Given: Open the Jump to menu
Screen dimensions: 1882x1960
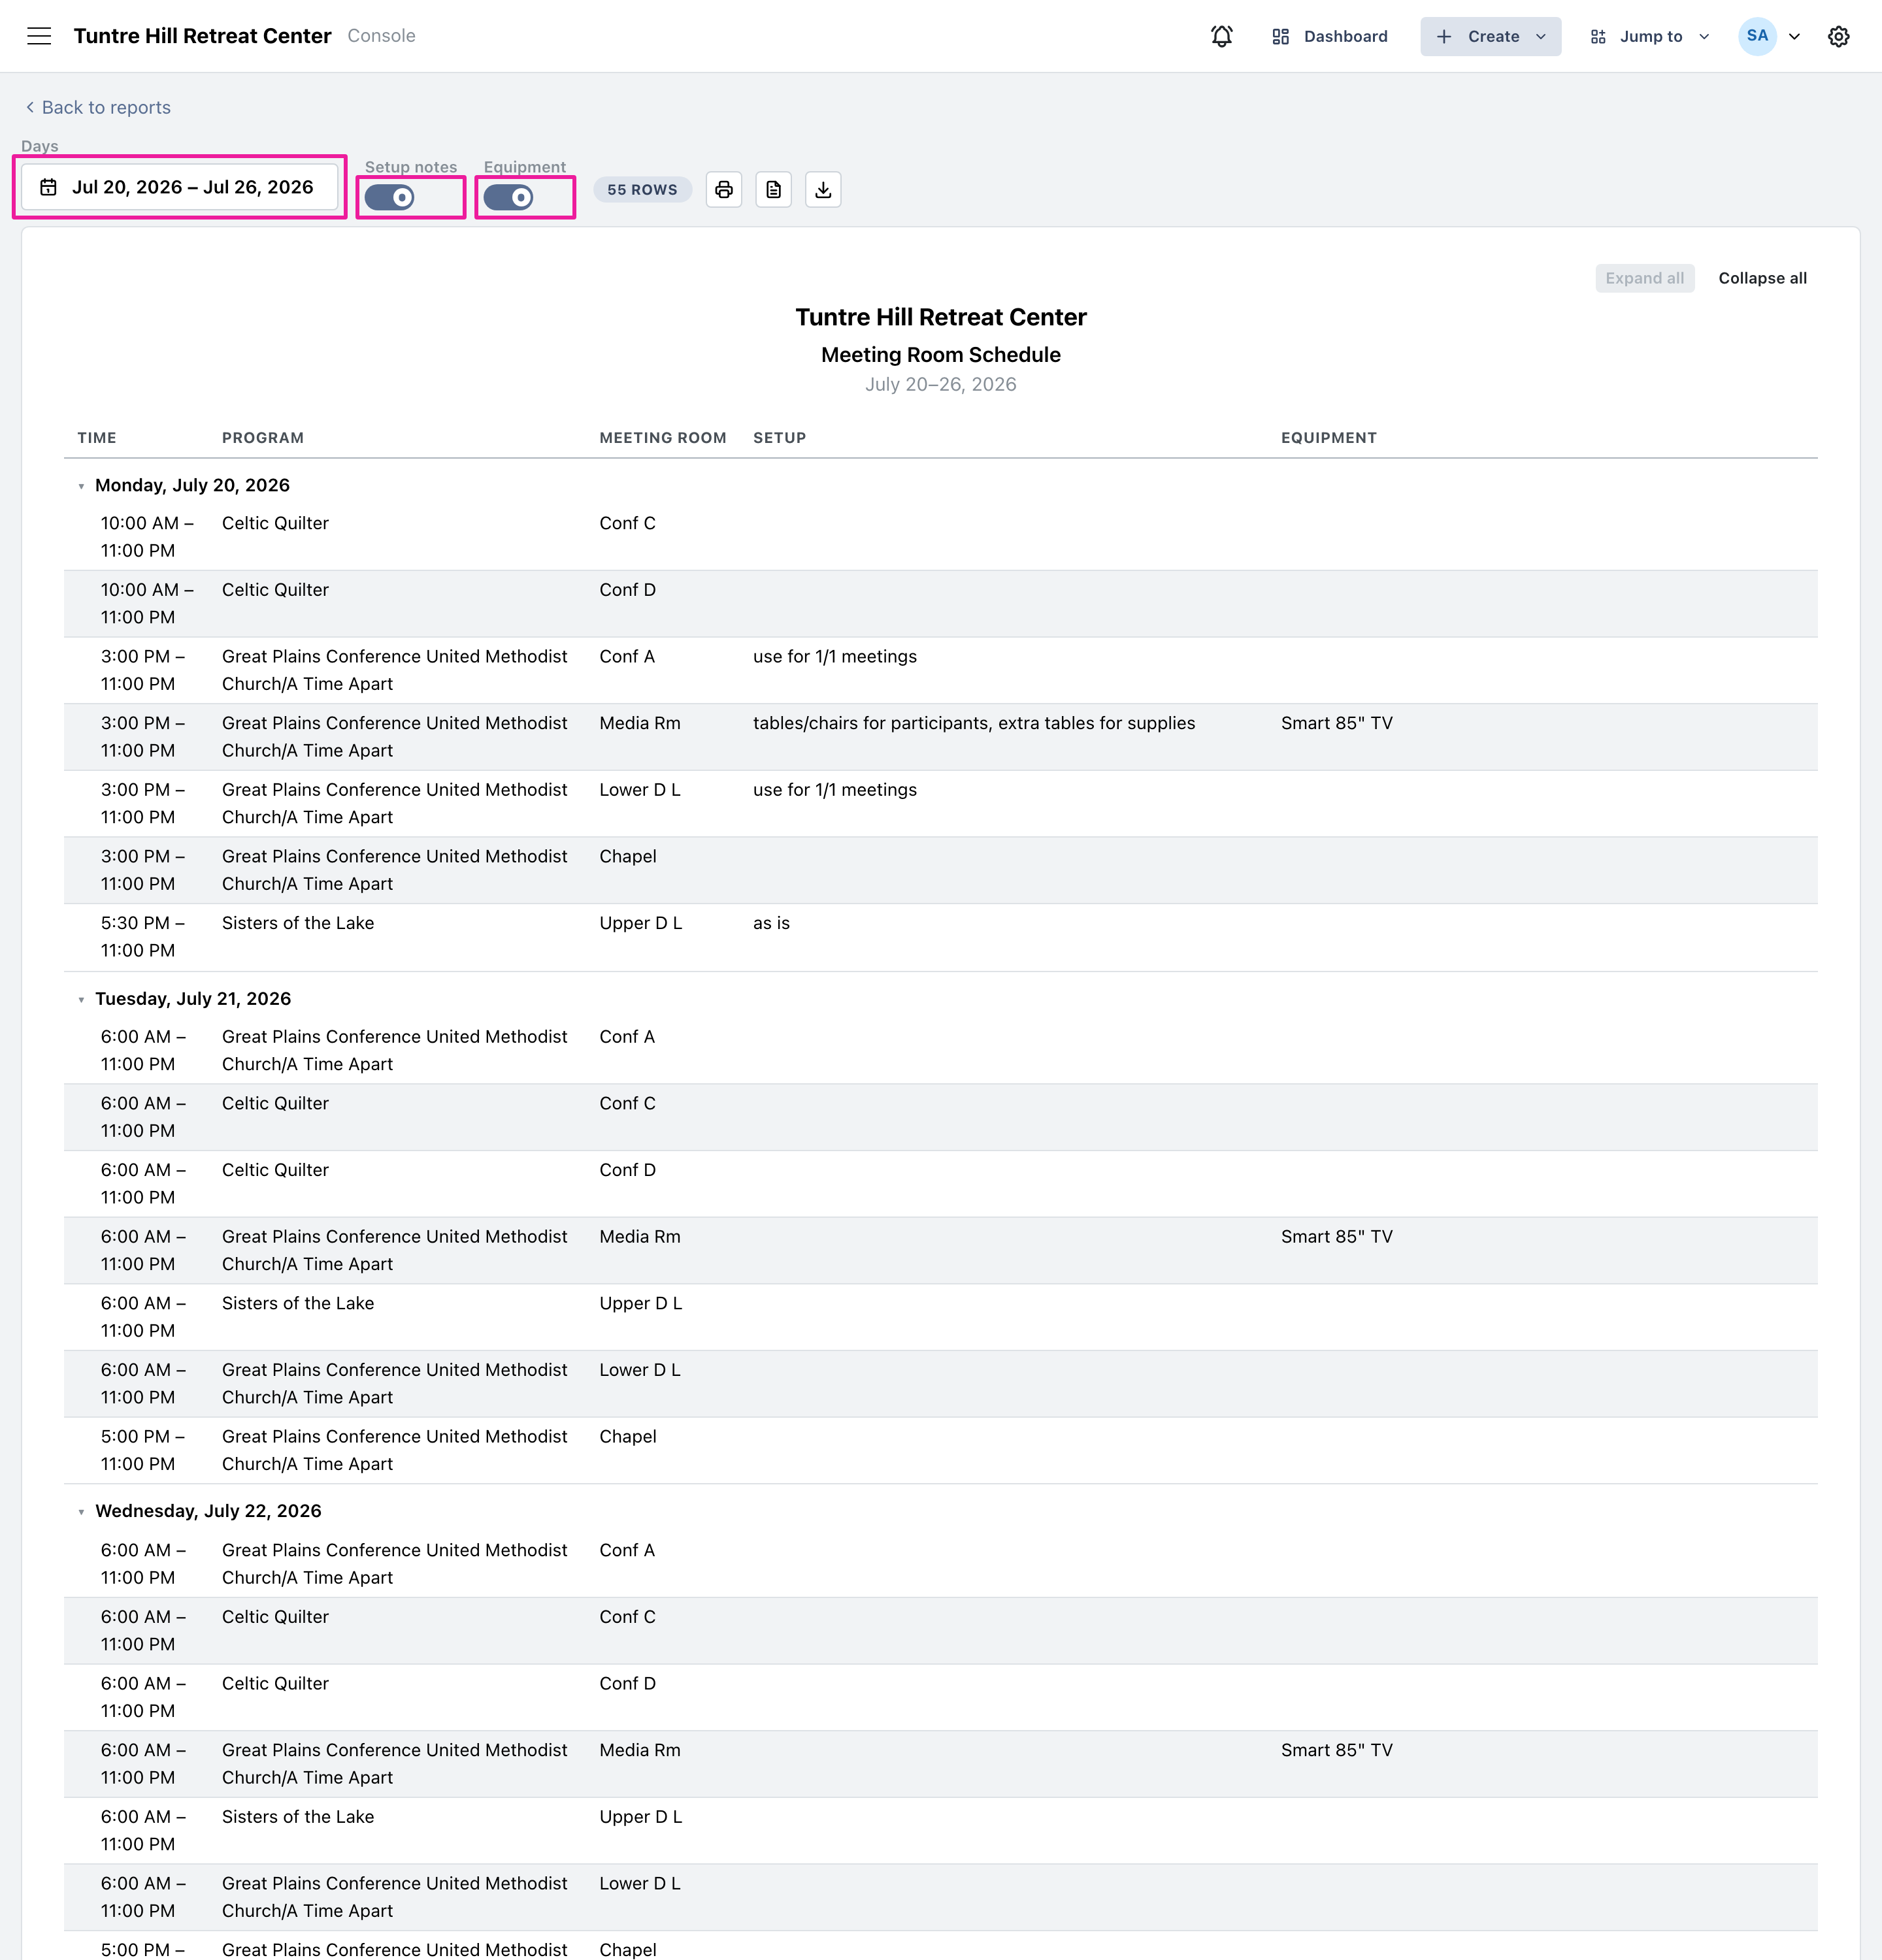Looking at the screenshot, I should click(x=1650, y=36).
